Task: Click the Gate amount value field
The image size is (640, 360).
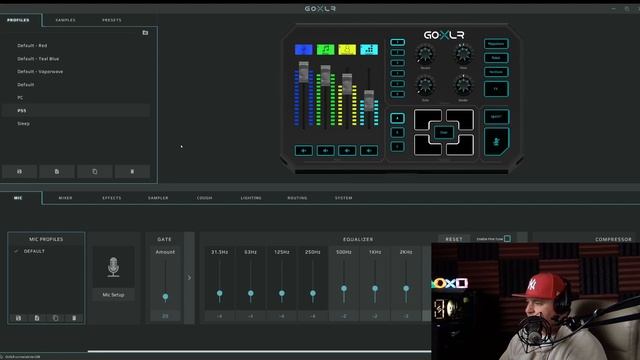Action: tap(165, 316)
